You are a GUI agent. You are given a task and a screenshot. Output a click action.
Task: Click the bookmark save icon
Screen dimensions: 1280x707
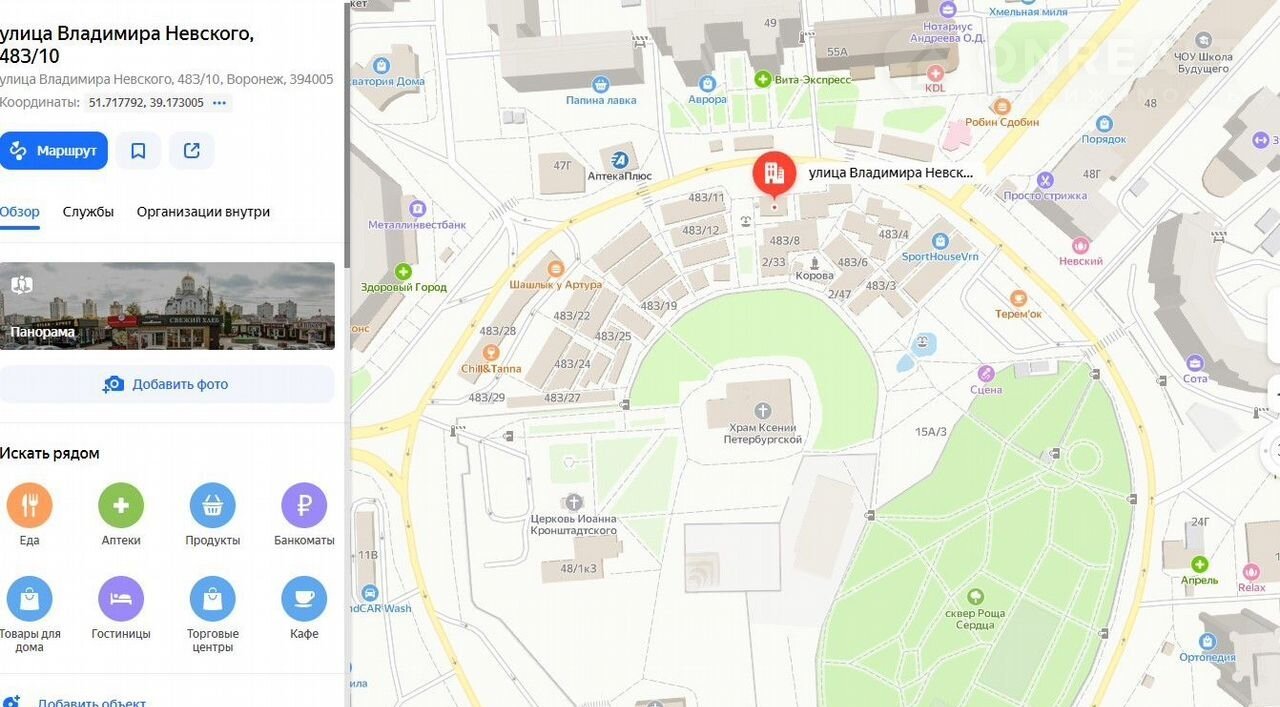pyautogui.click(x=138, y=151)
